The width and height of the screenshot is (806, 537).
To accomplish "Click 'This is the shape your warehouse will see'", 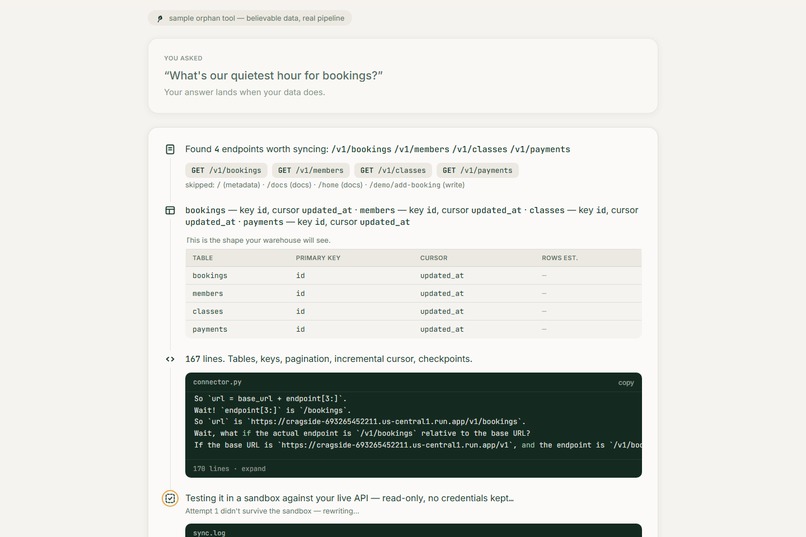I will [258, 240].
